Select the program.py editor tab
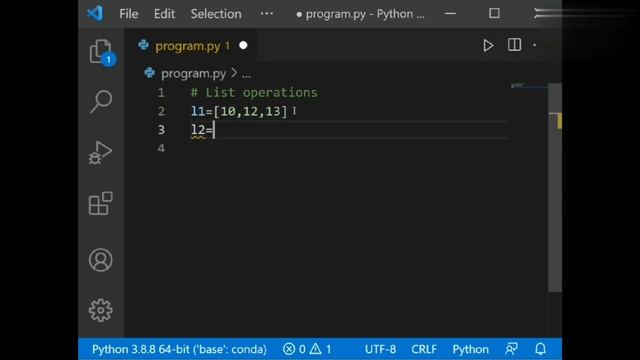640x360 pixels. click(x=192, y=46)
